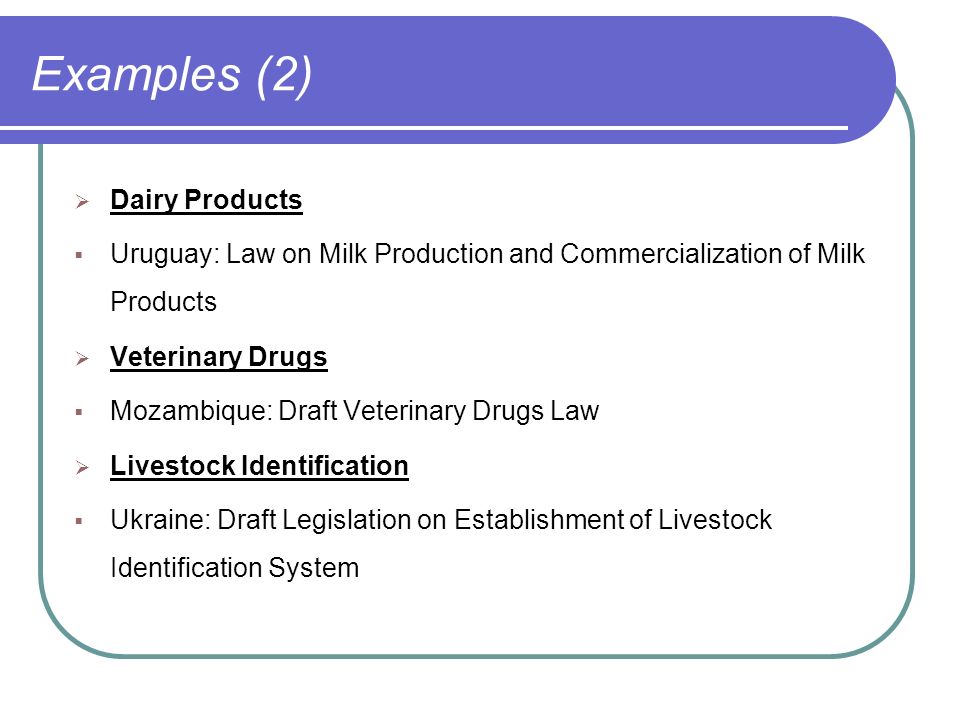Click the square bullet beside Uruguay
The image size is (960, 720).
point(79,255)
